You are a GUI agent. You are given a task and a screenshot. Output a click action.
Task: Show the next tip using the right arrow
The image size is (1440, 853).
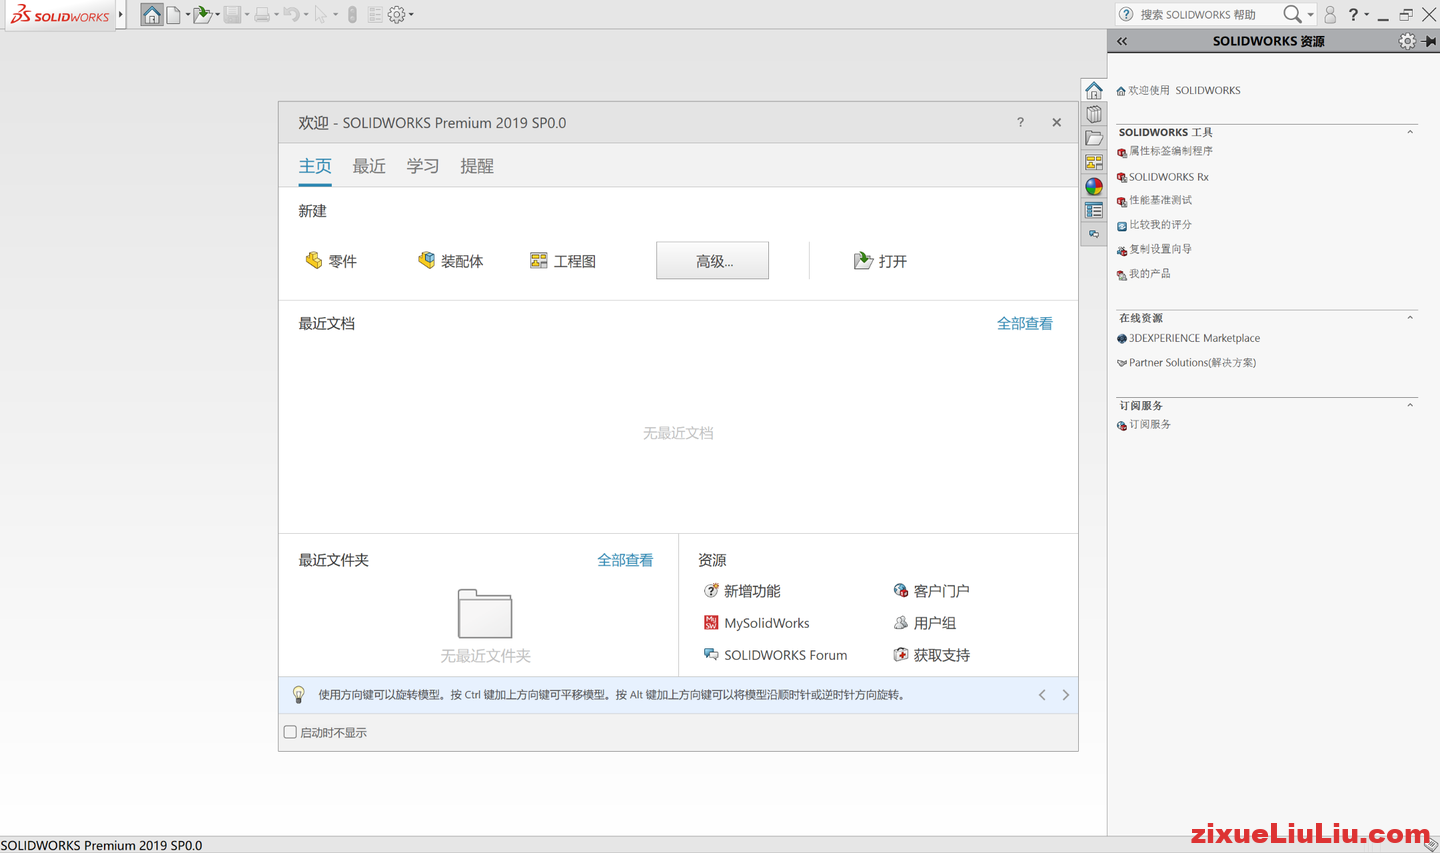point(1065,694)
